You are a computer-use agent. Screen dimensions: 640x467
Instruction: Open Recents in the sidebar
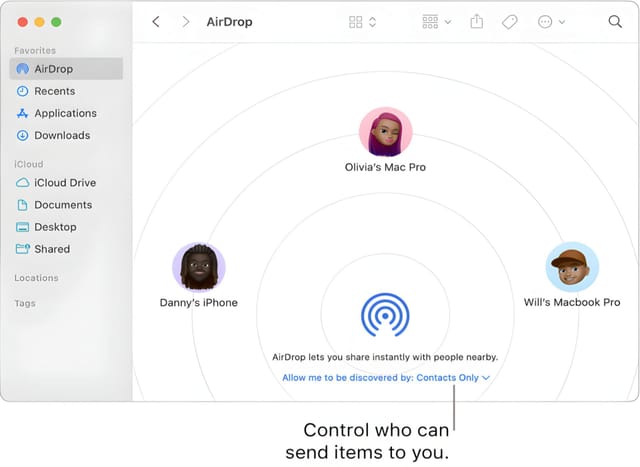54,91
